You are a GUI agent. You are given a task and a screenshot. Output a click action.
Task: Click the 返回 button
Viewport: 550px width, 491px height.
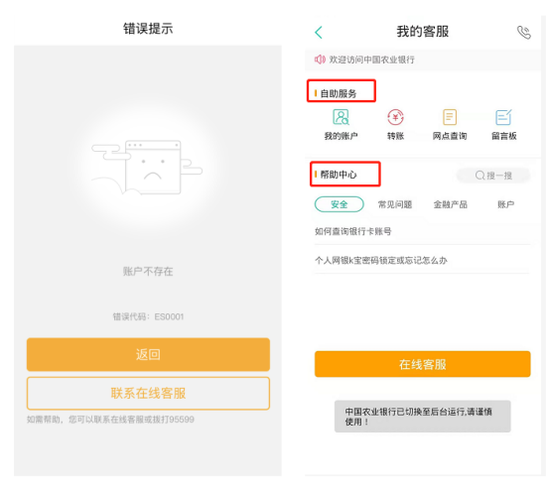(x=148, y=354)
